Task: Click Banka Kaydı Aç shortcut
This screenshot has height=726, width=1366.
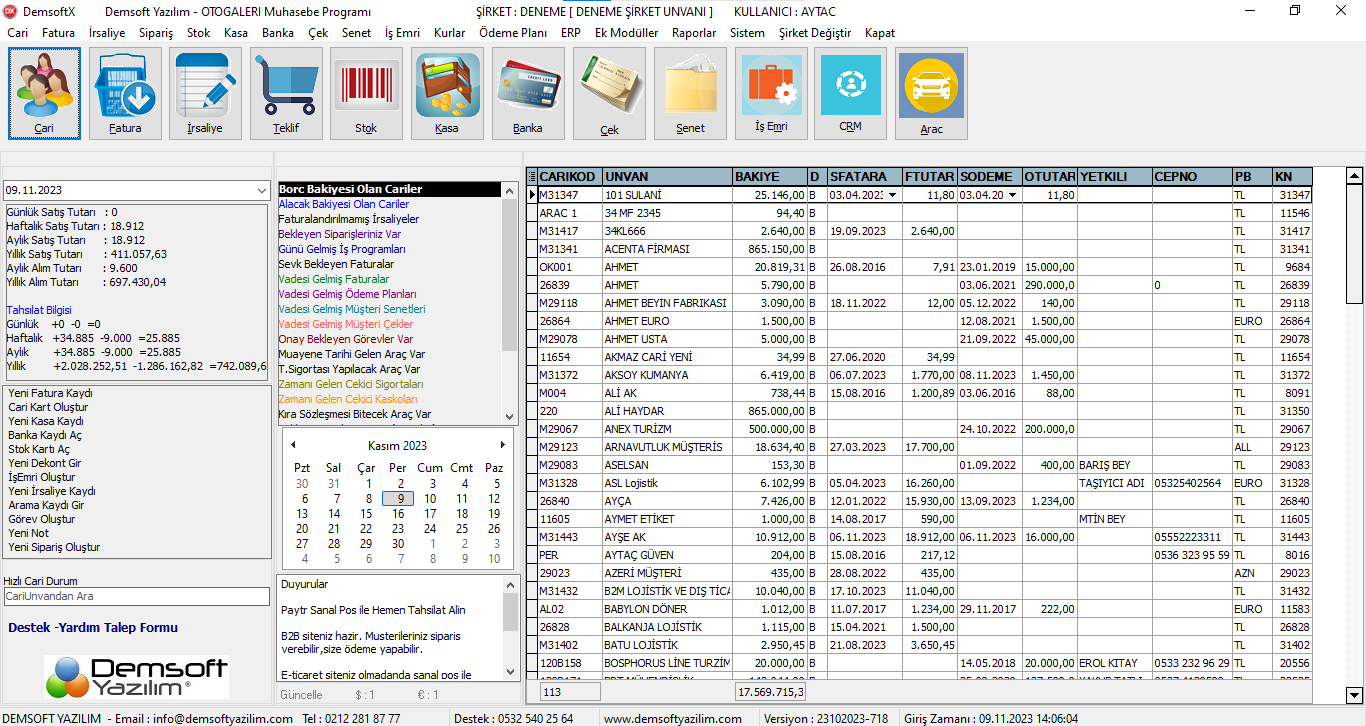Action: [45, 435]
